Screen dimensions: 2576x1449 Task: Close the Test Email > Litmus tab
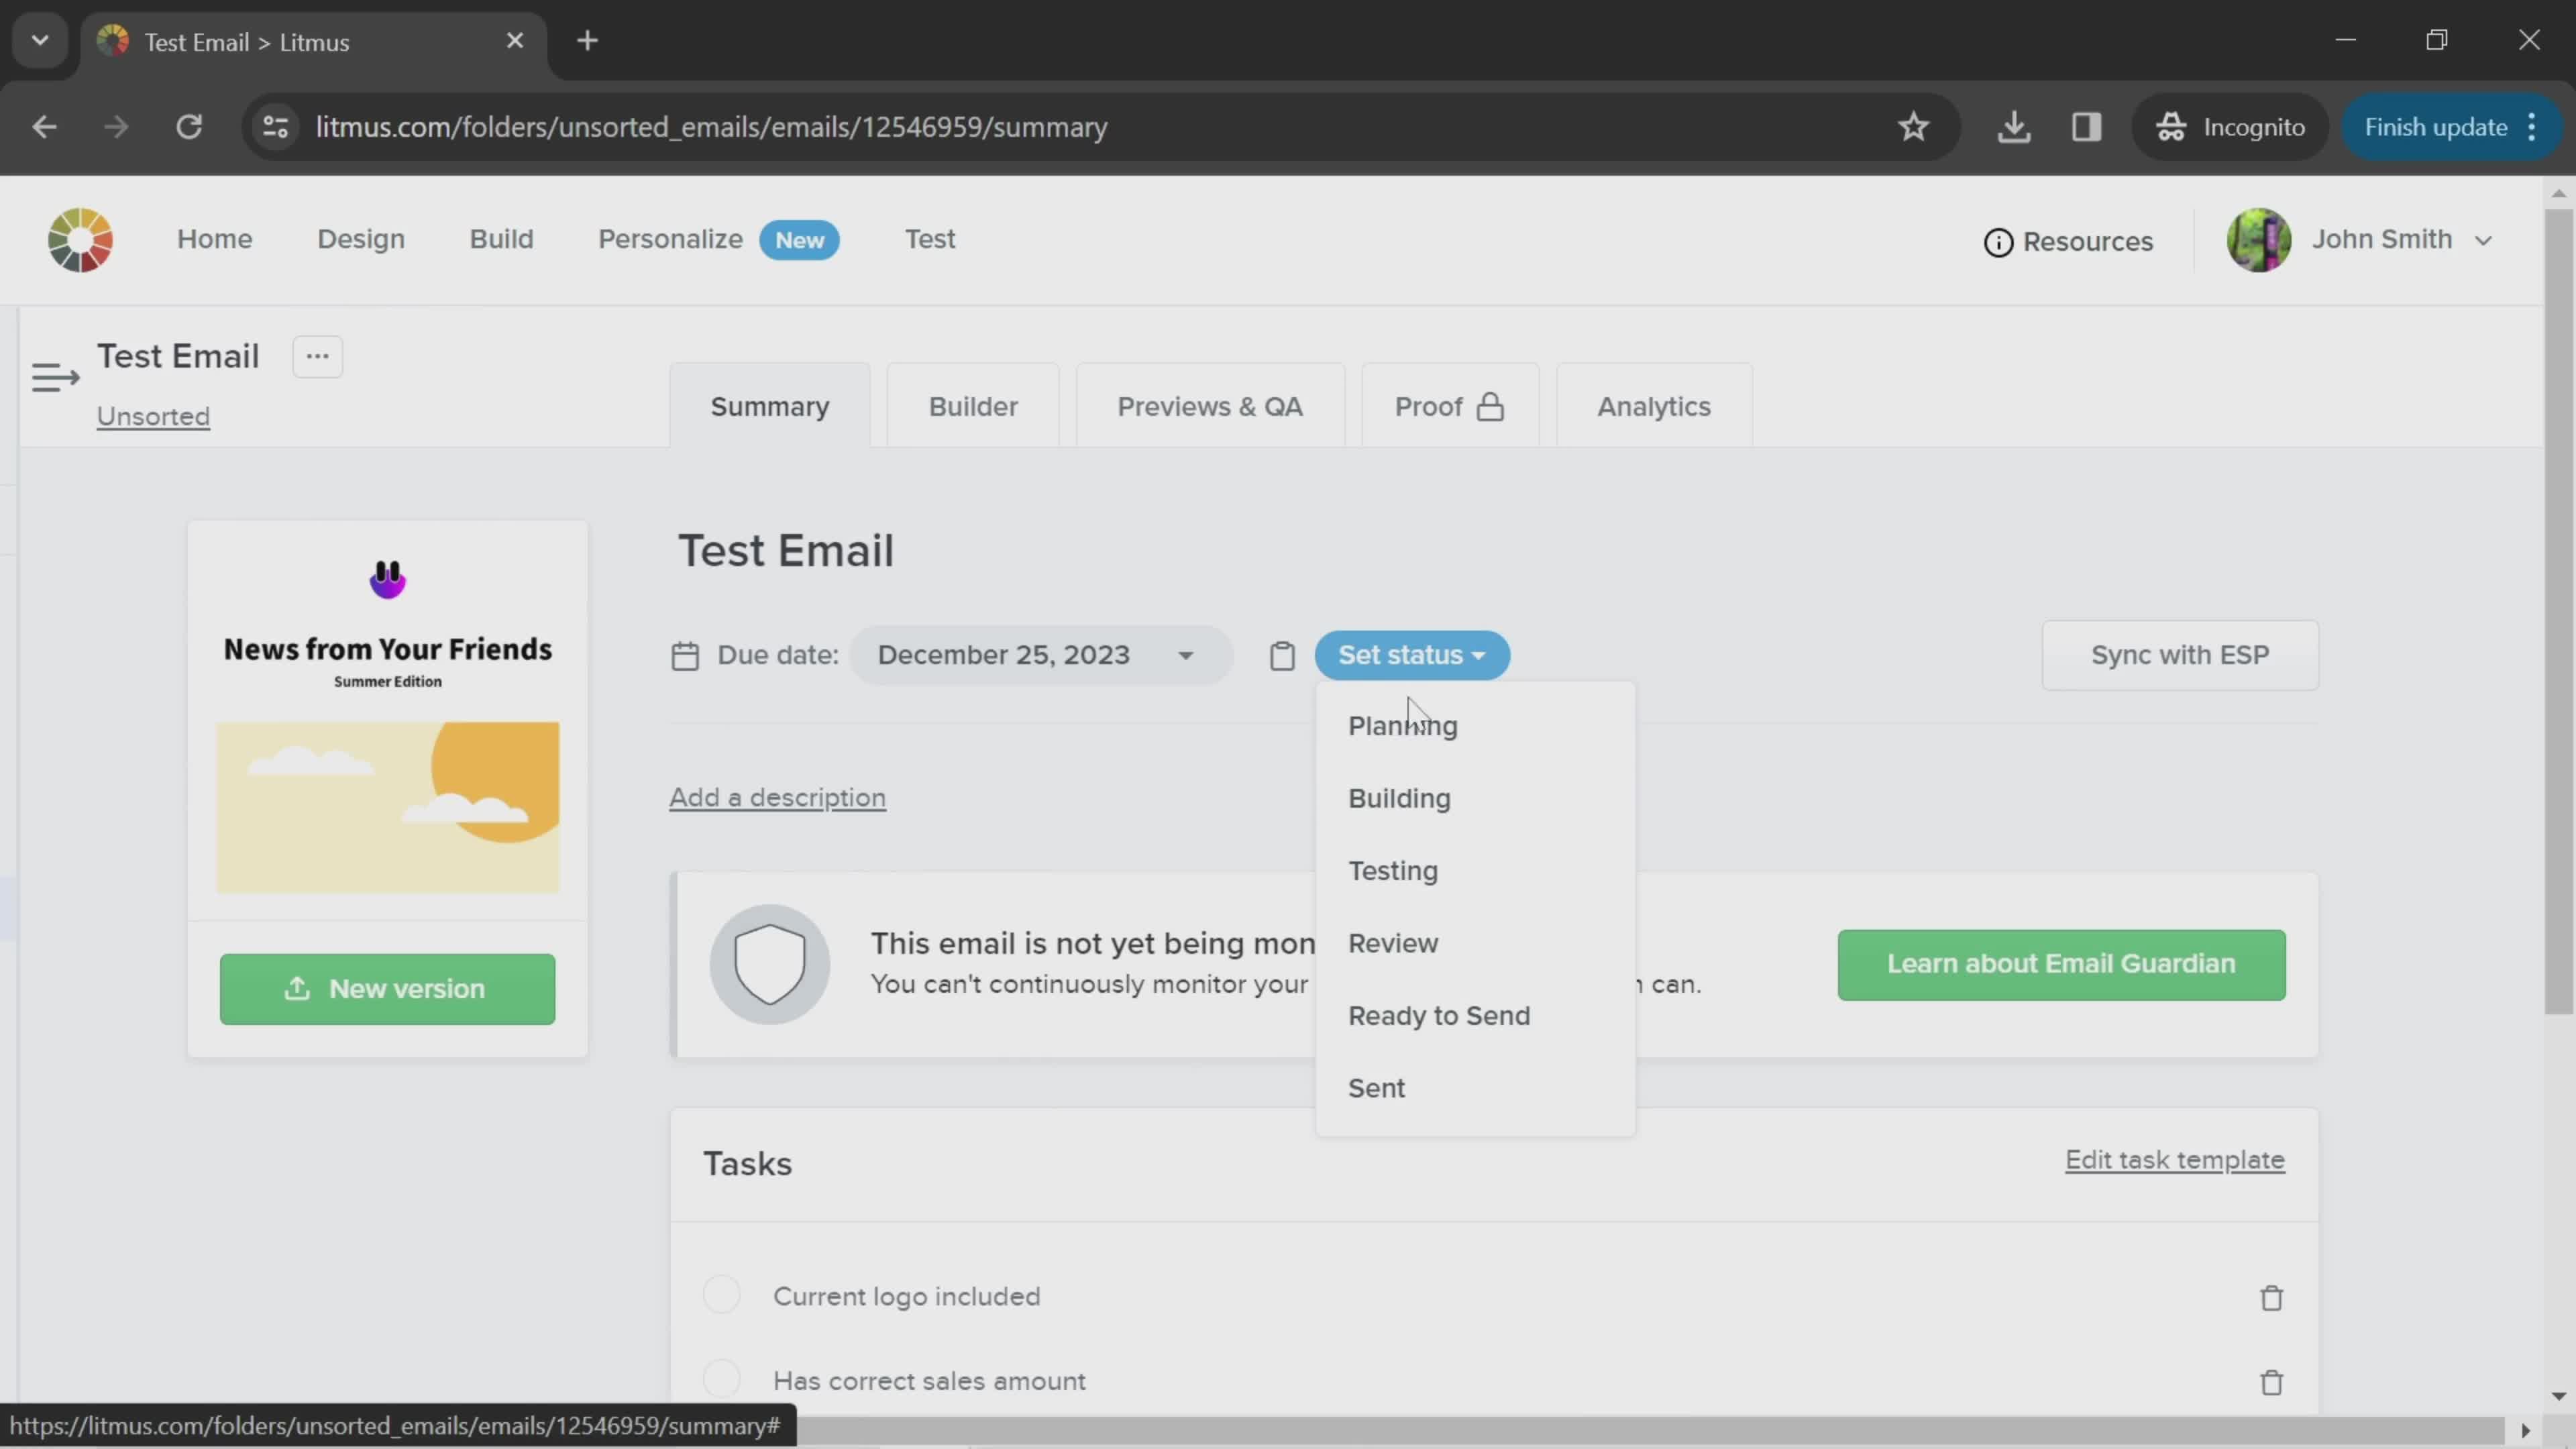515,41
